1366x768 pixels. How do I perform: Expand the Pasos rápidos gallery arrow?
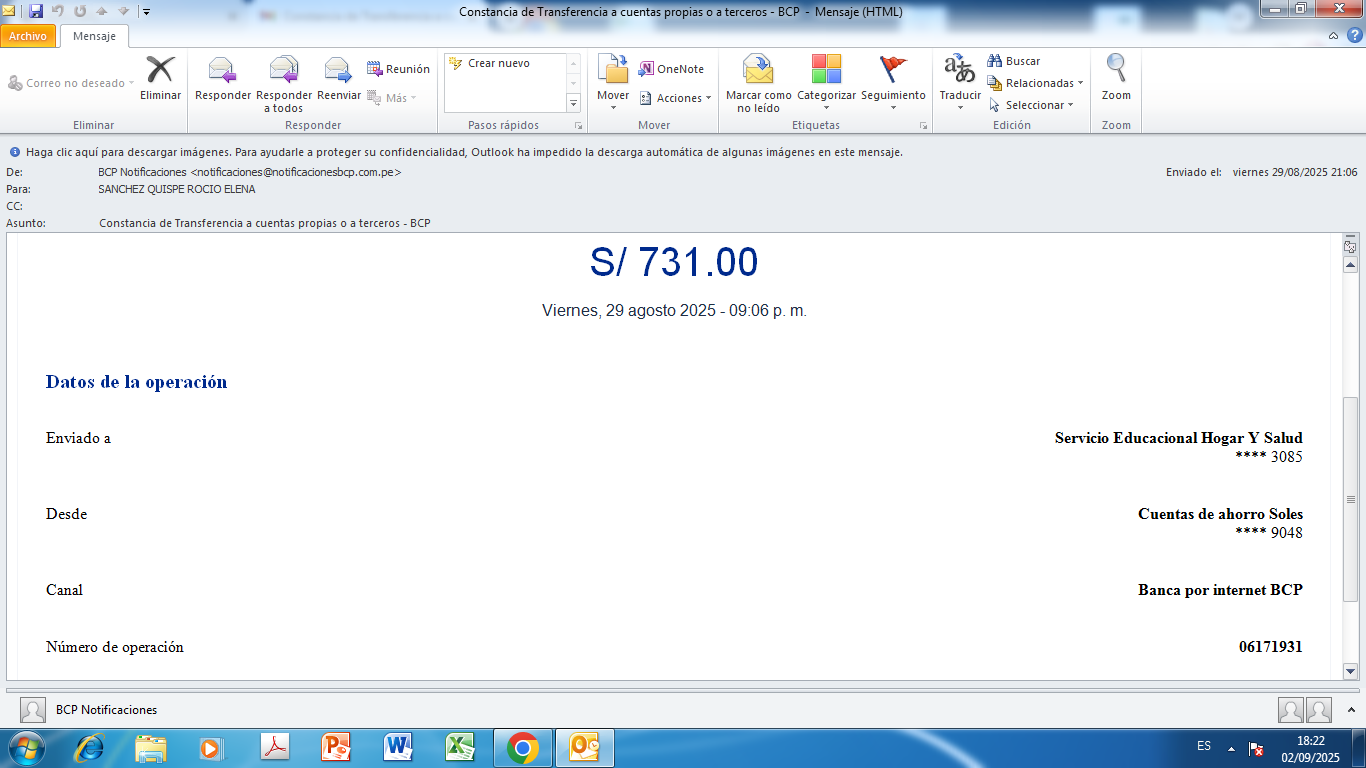(x=573, y=103)
